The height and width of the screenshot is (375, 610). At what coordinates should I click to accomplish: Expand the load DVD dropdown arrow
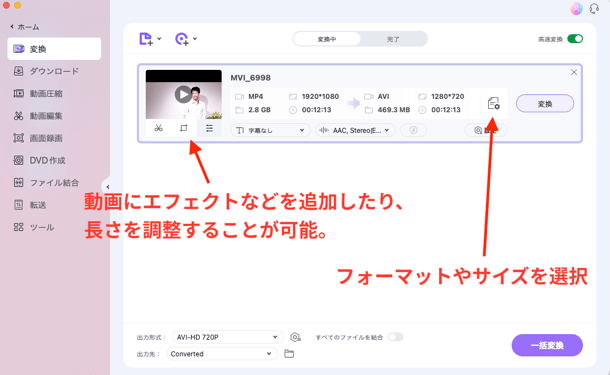click(x=195, y=39)
